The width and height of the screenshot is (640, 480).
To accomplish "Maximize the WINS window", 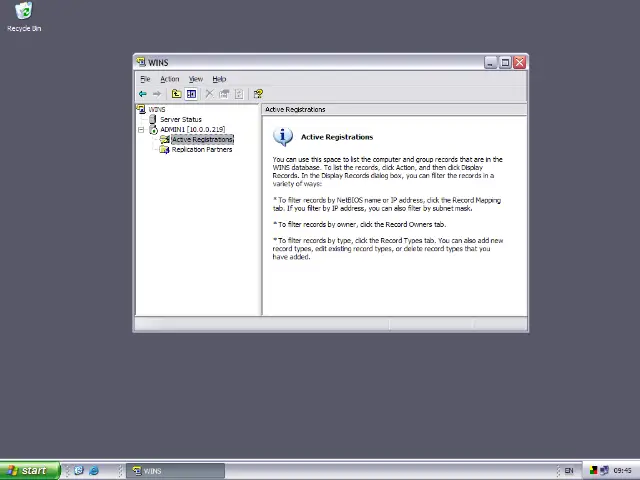I will click(505, 62).
